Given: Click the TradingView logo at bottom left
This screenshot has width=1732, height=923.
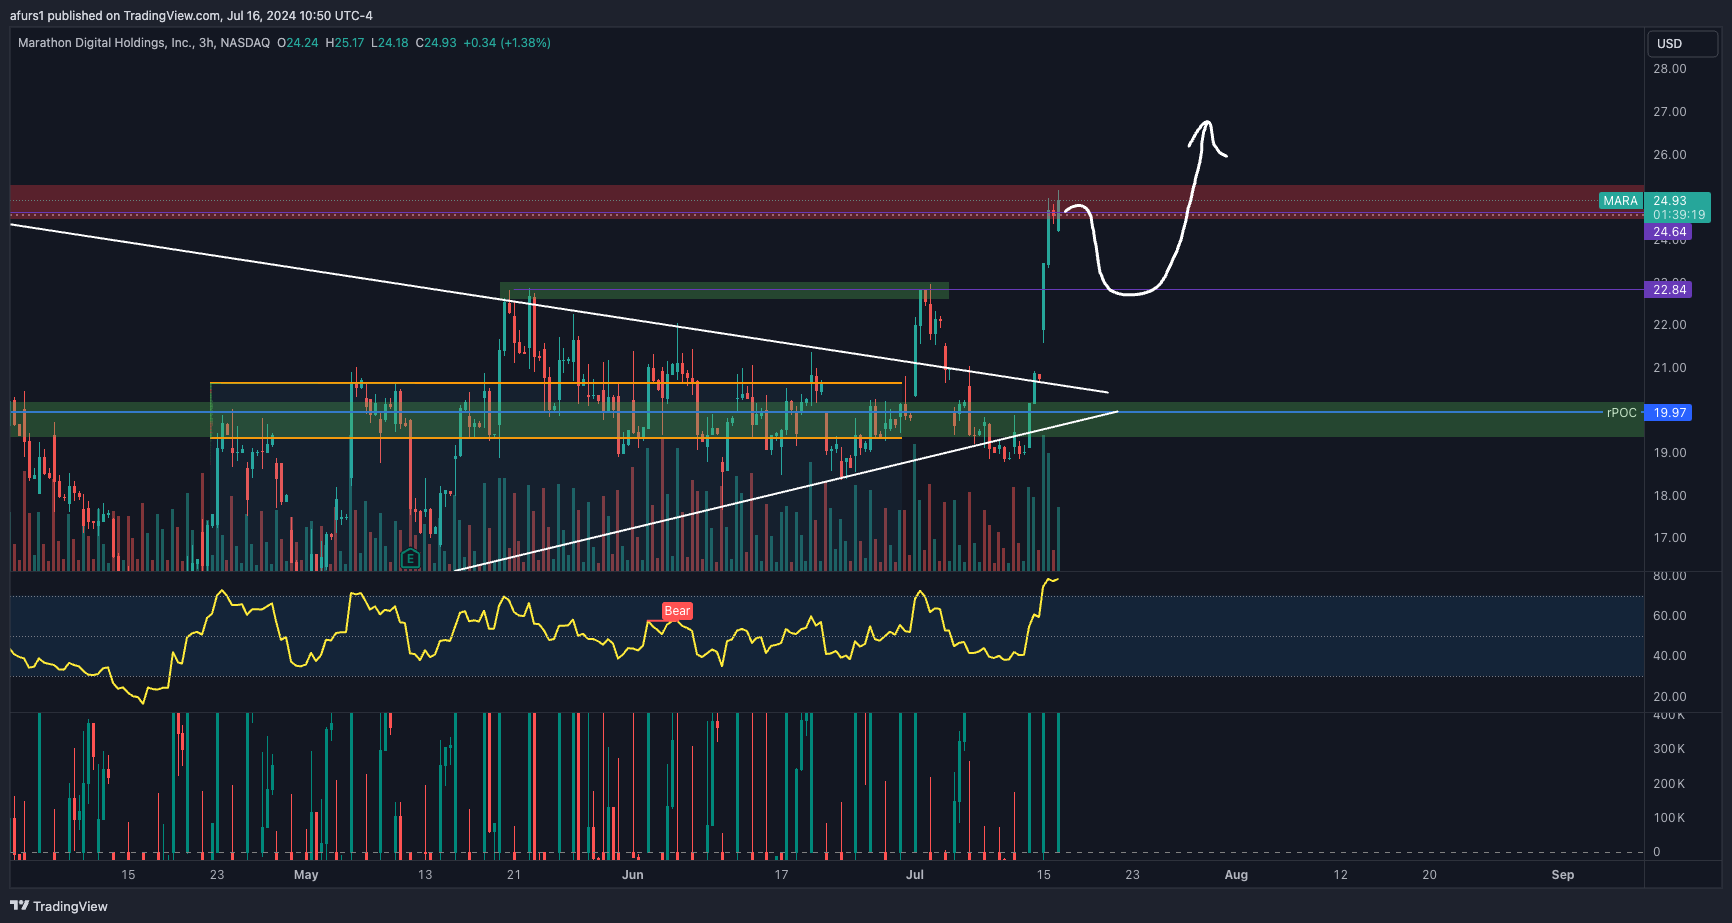Looking at the screenshot, I should (x=58, y=906).
